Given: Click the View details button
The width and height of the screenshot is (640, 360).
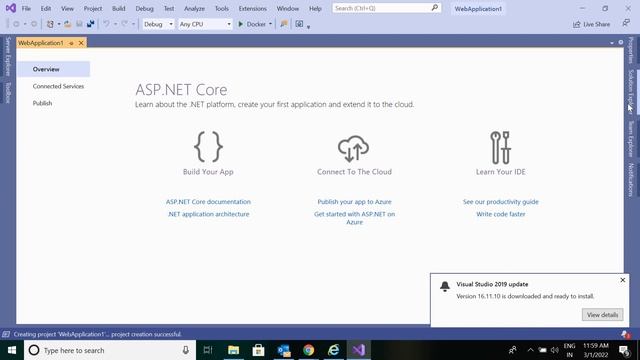Looking at the screenshot, I should (x=602, y=315).
